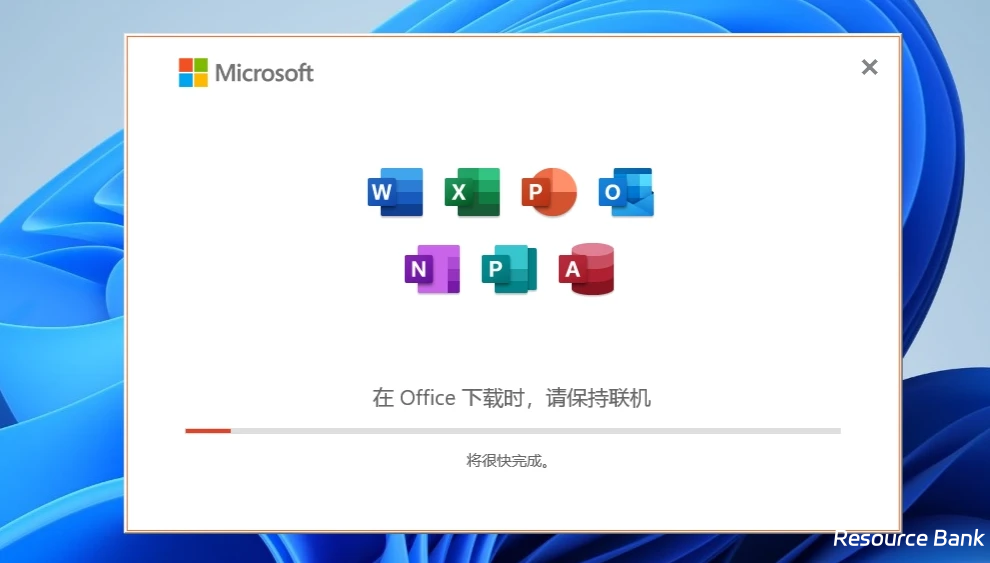Click the word Office in download message
990x563 pixels.
click(427, 398)
